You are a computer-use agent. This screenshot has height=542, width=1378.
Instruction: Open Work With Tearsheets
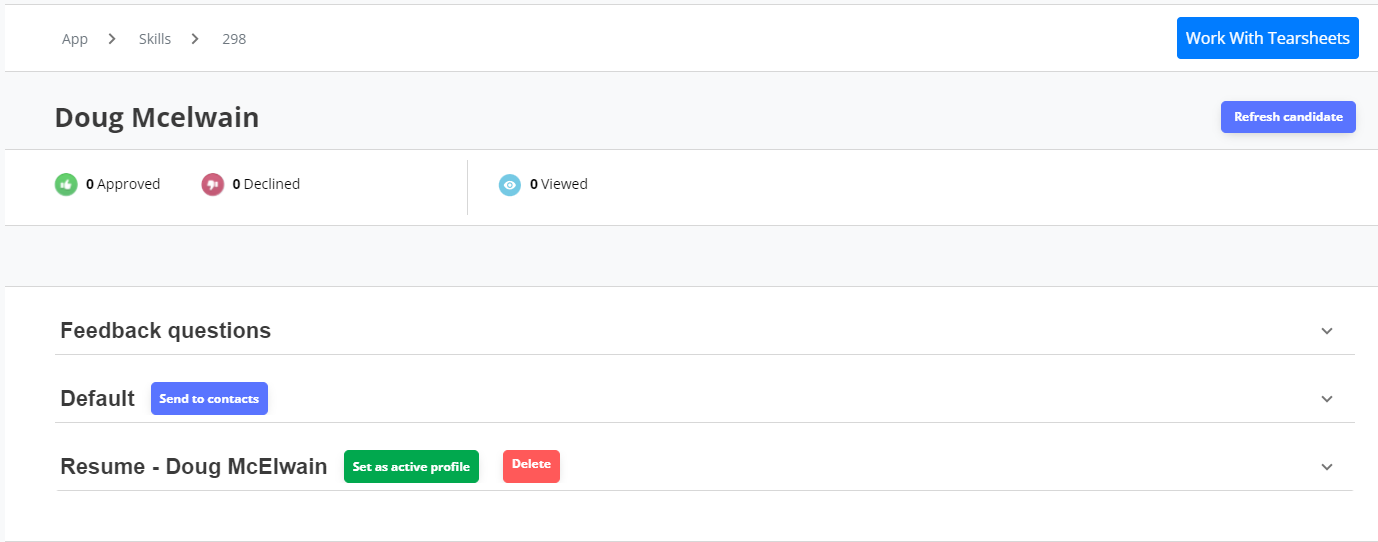(x=1268, y=38)
